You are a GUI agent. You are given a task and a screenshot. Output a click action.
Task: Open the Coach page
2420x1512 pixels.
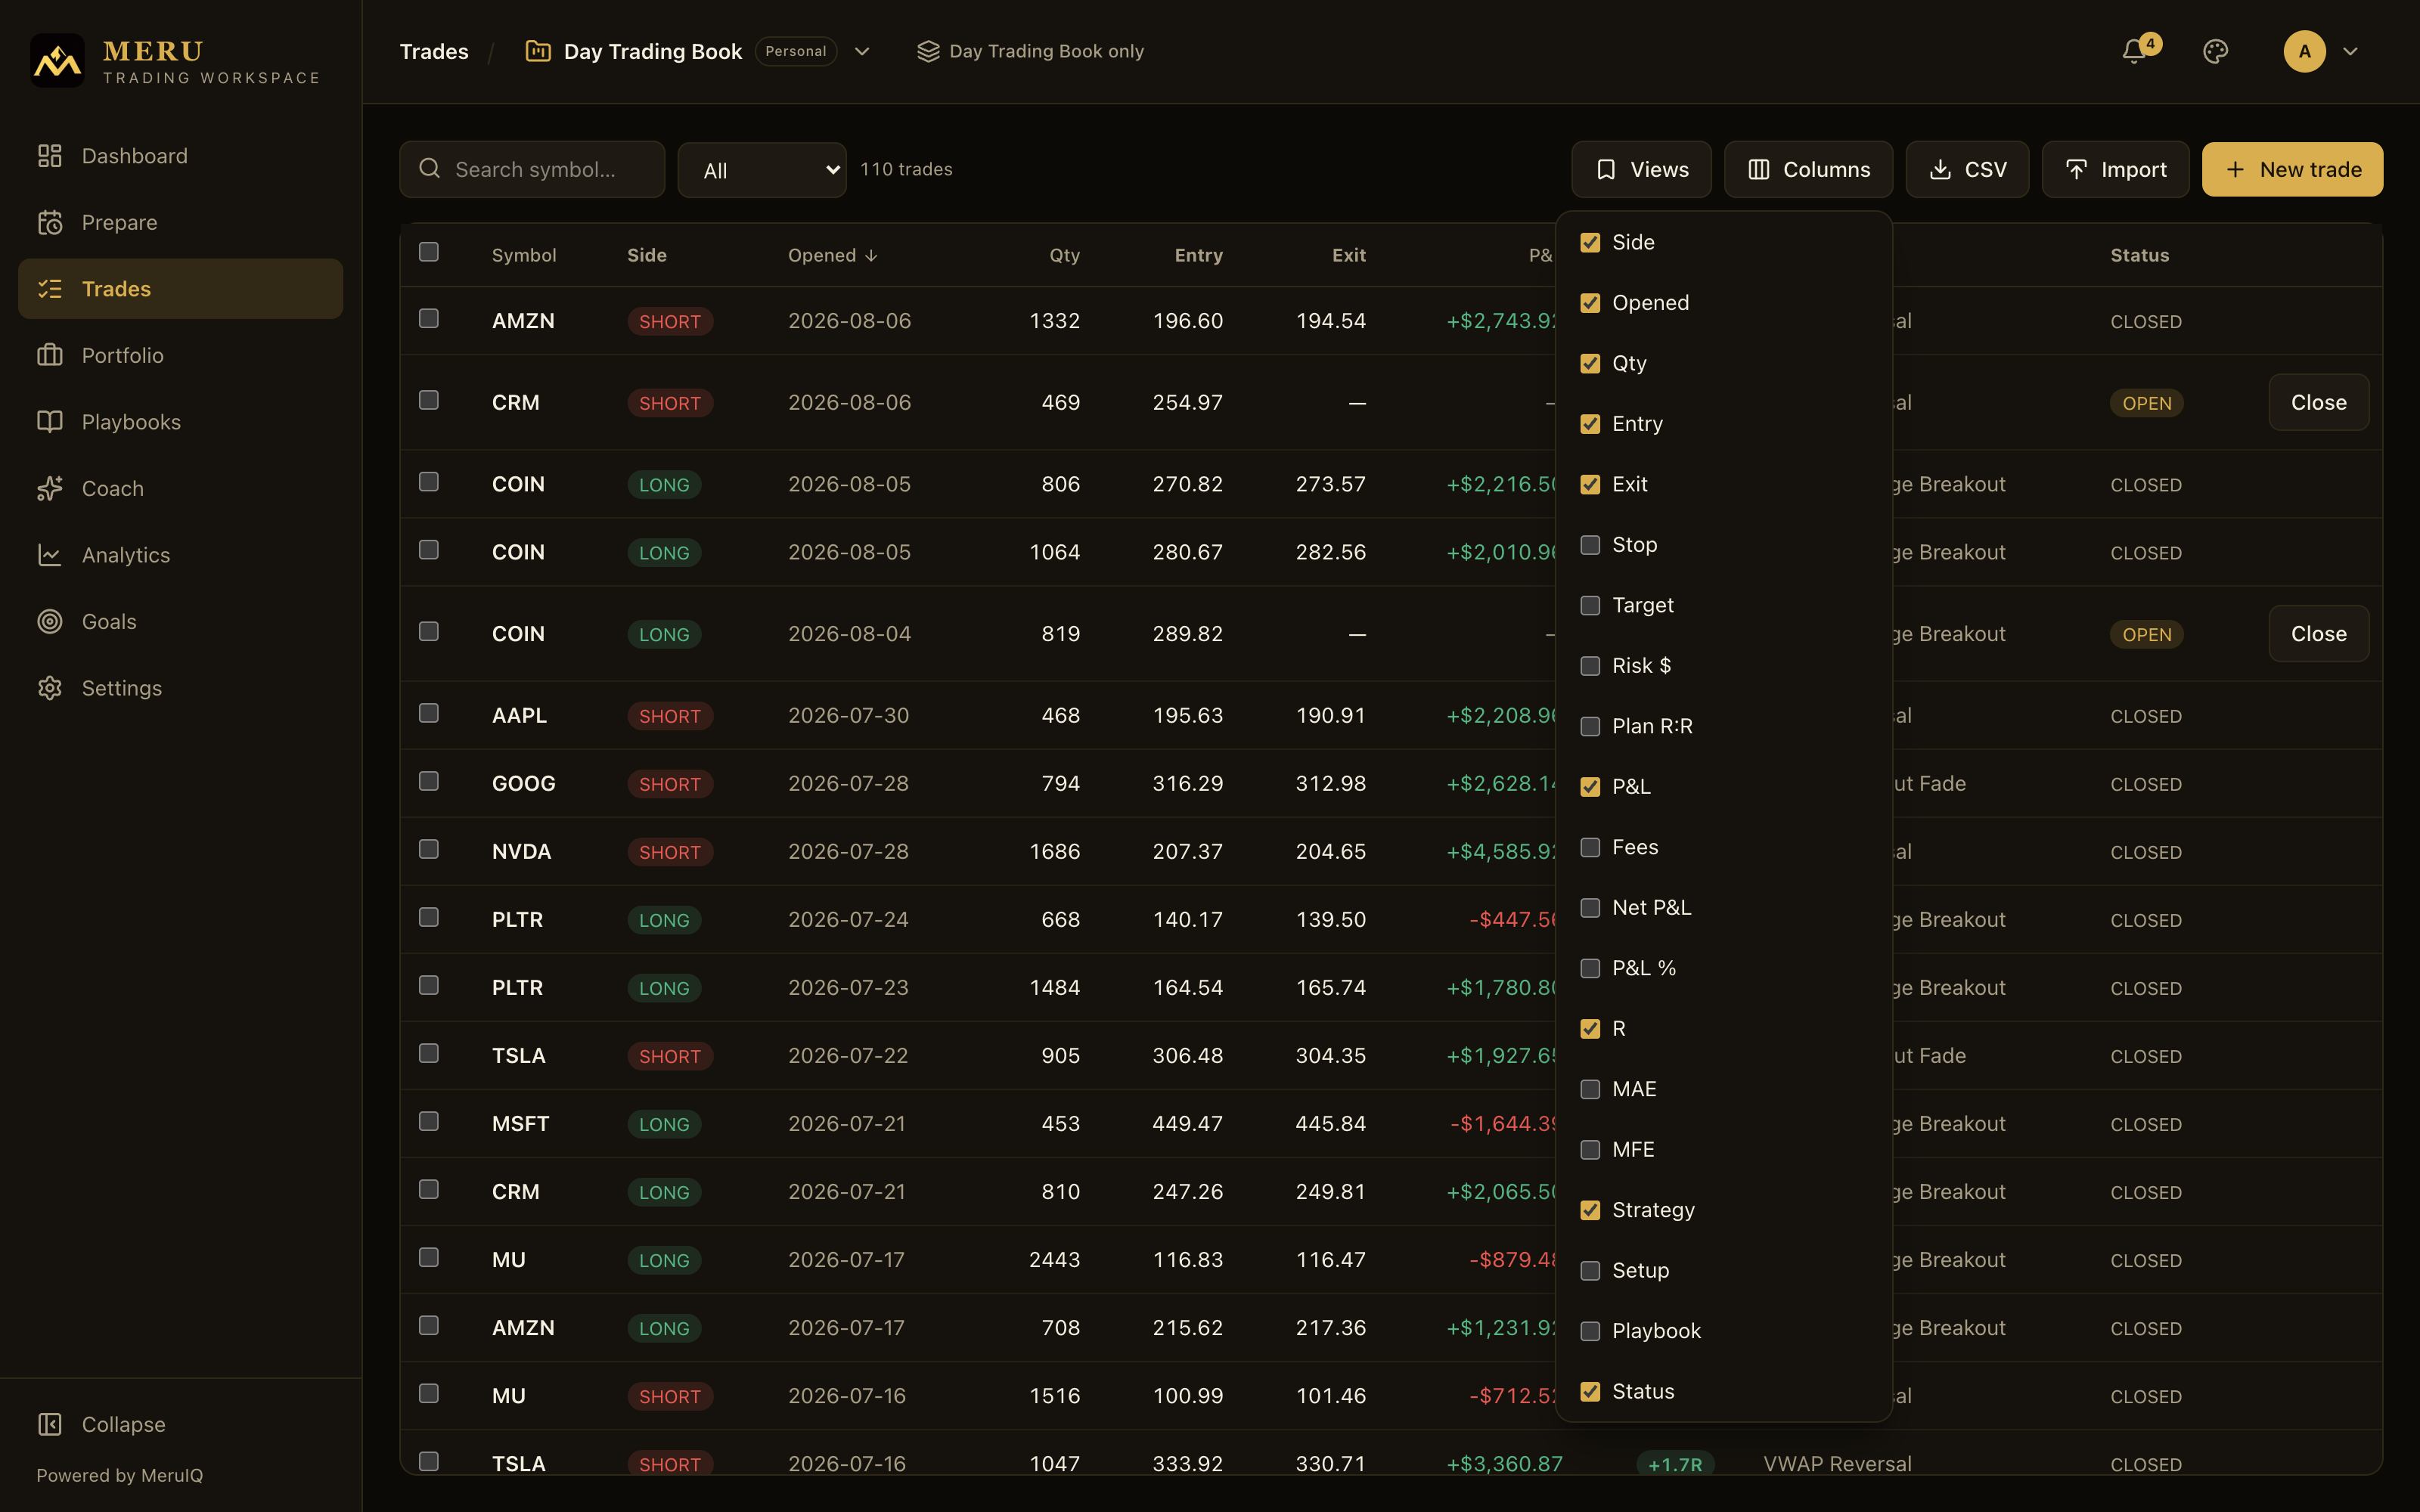coord(180,488)
